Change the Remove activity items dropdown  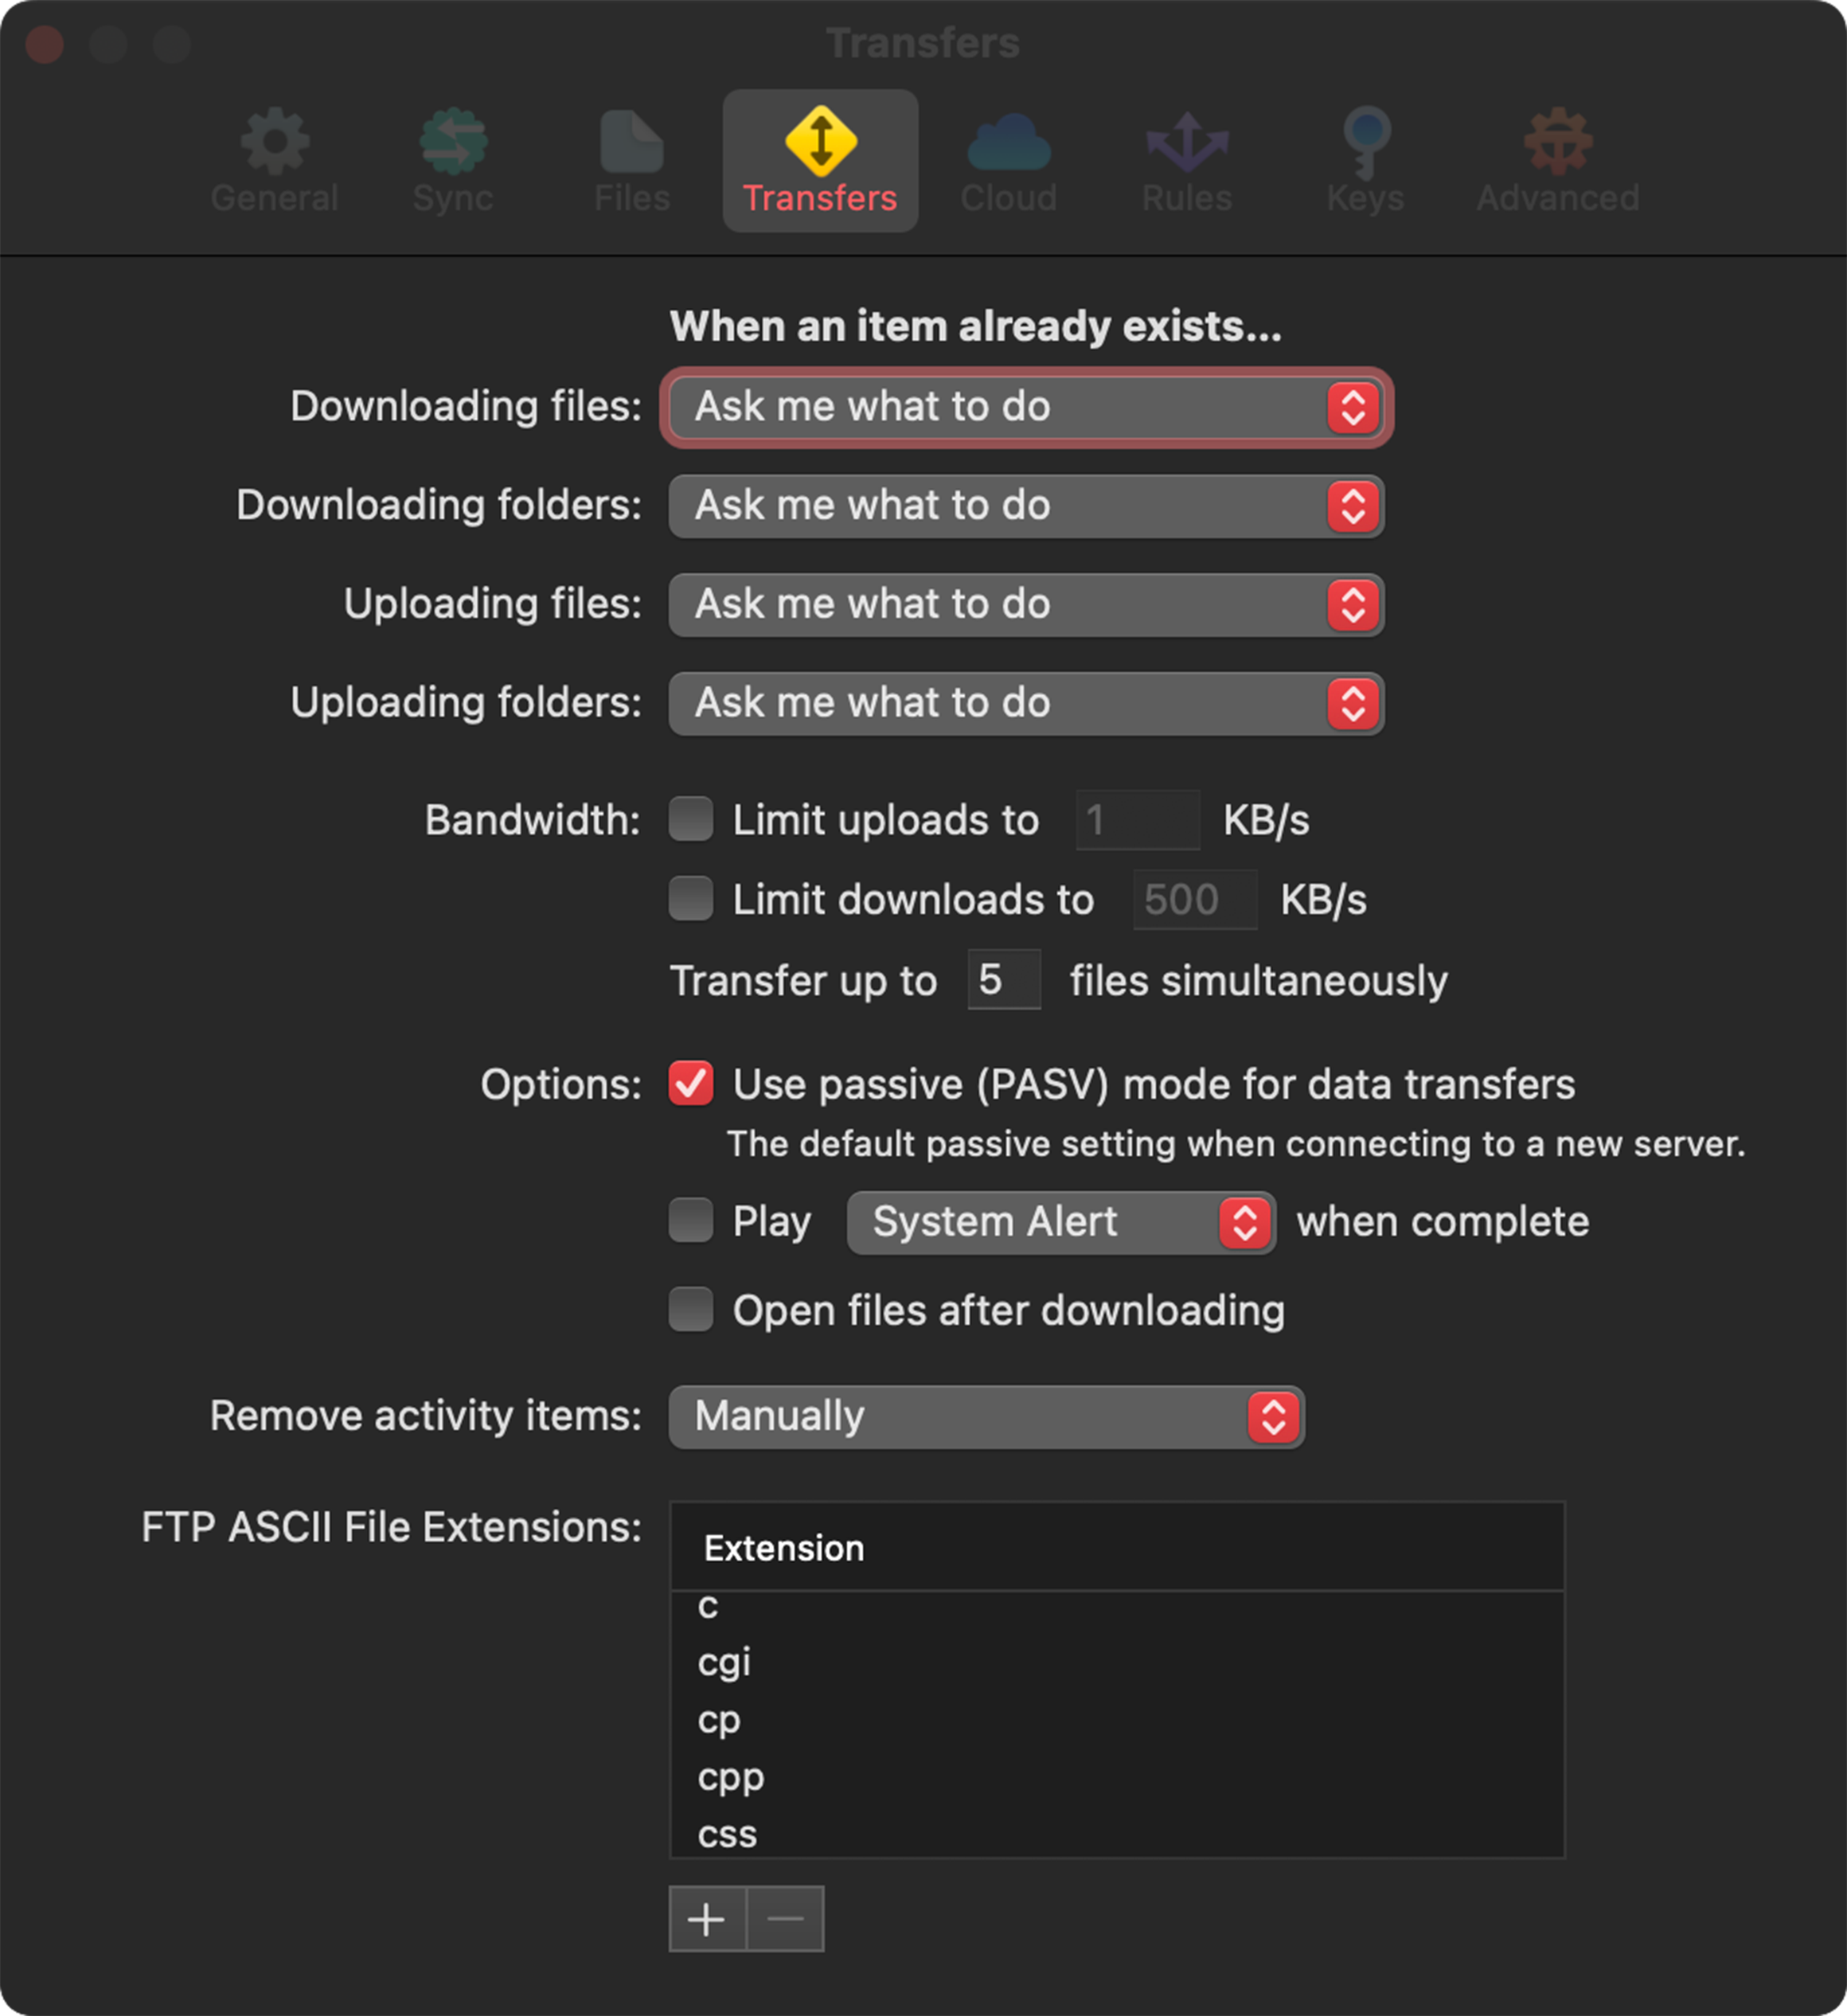(986, 1416)
